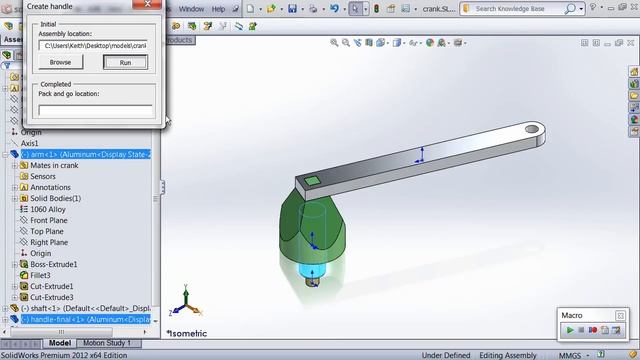Open the MMGS unit system dropdown
This screenshot has height=360, width=640.
tap(588, 356)
